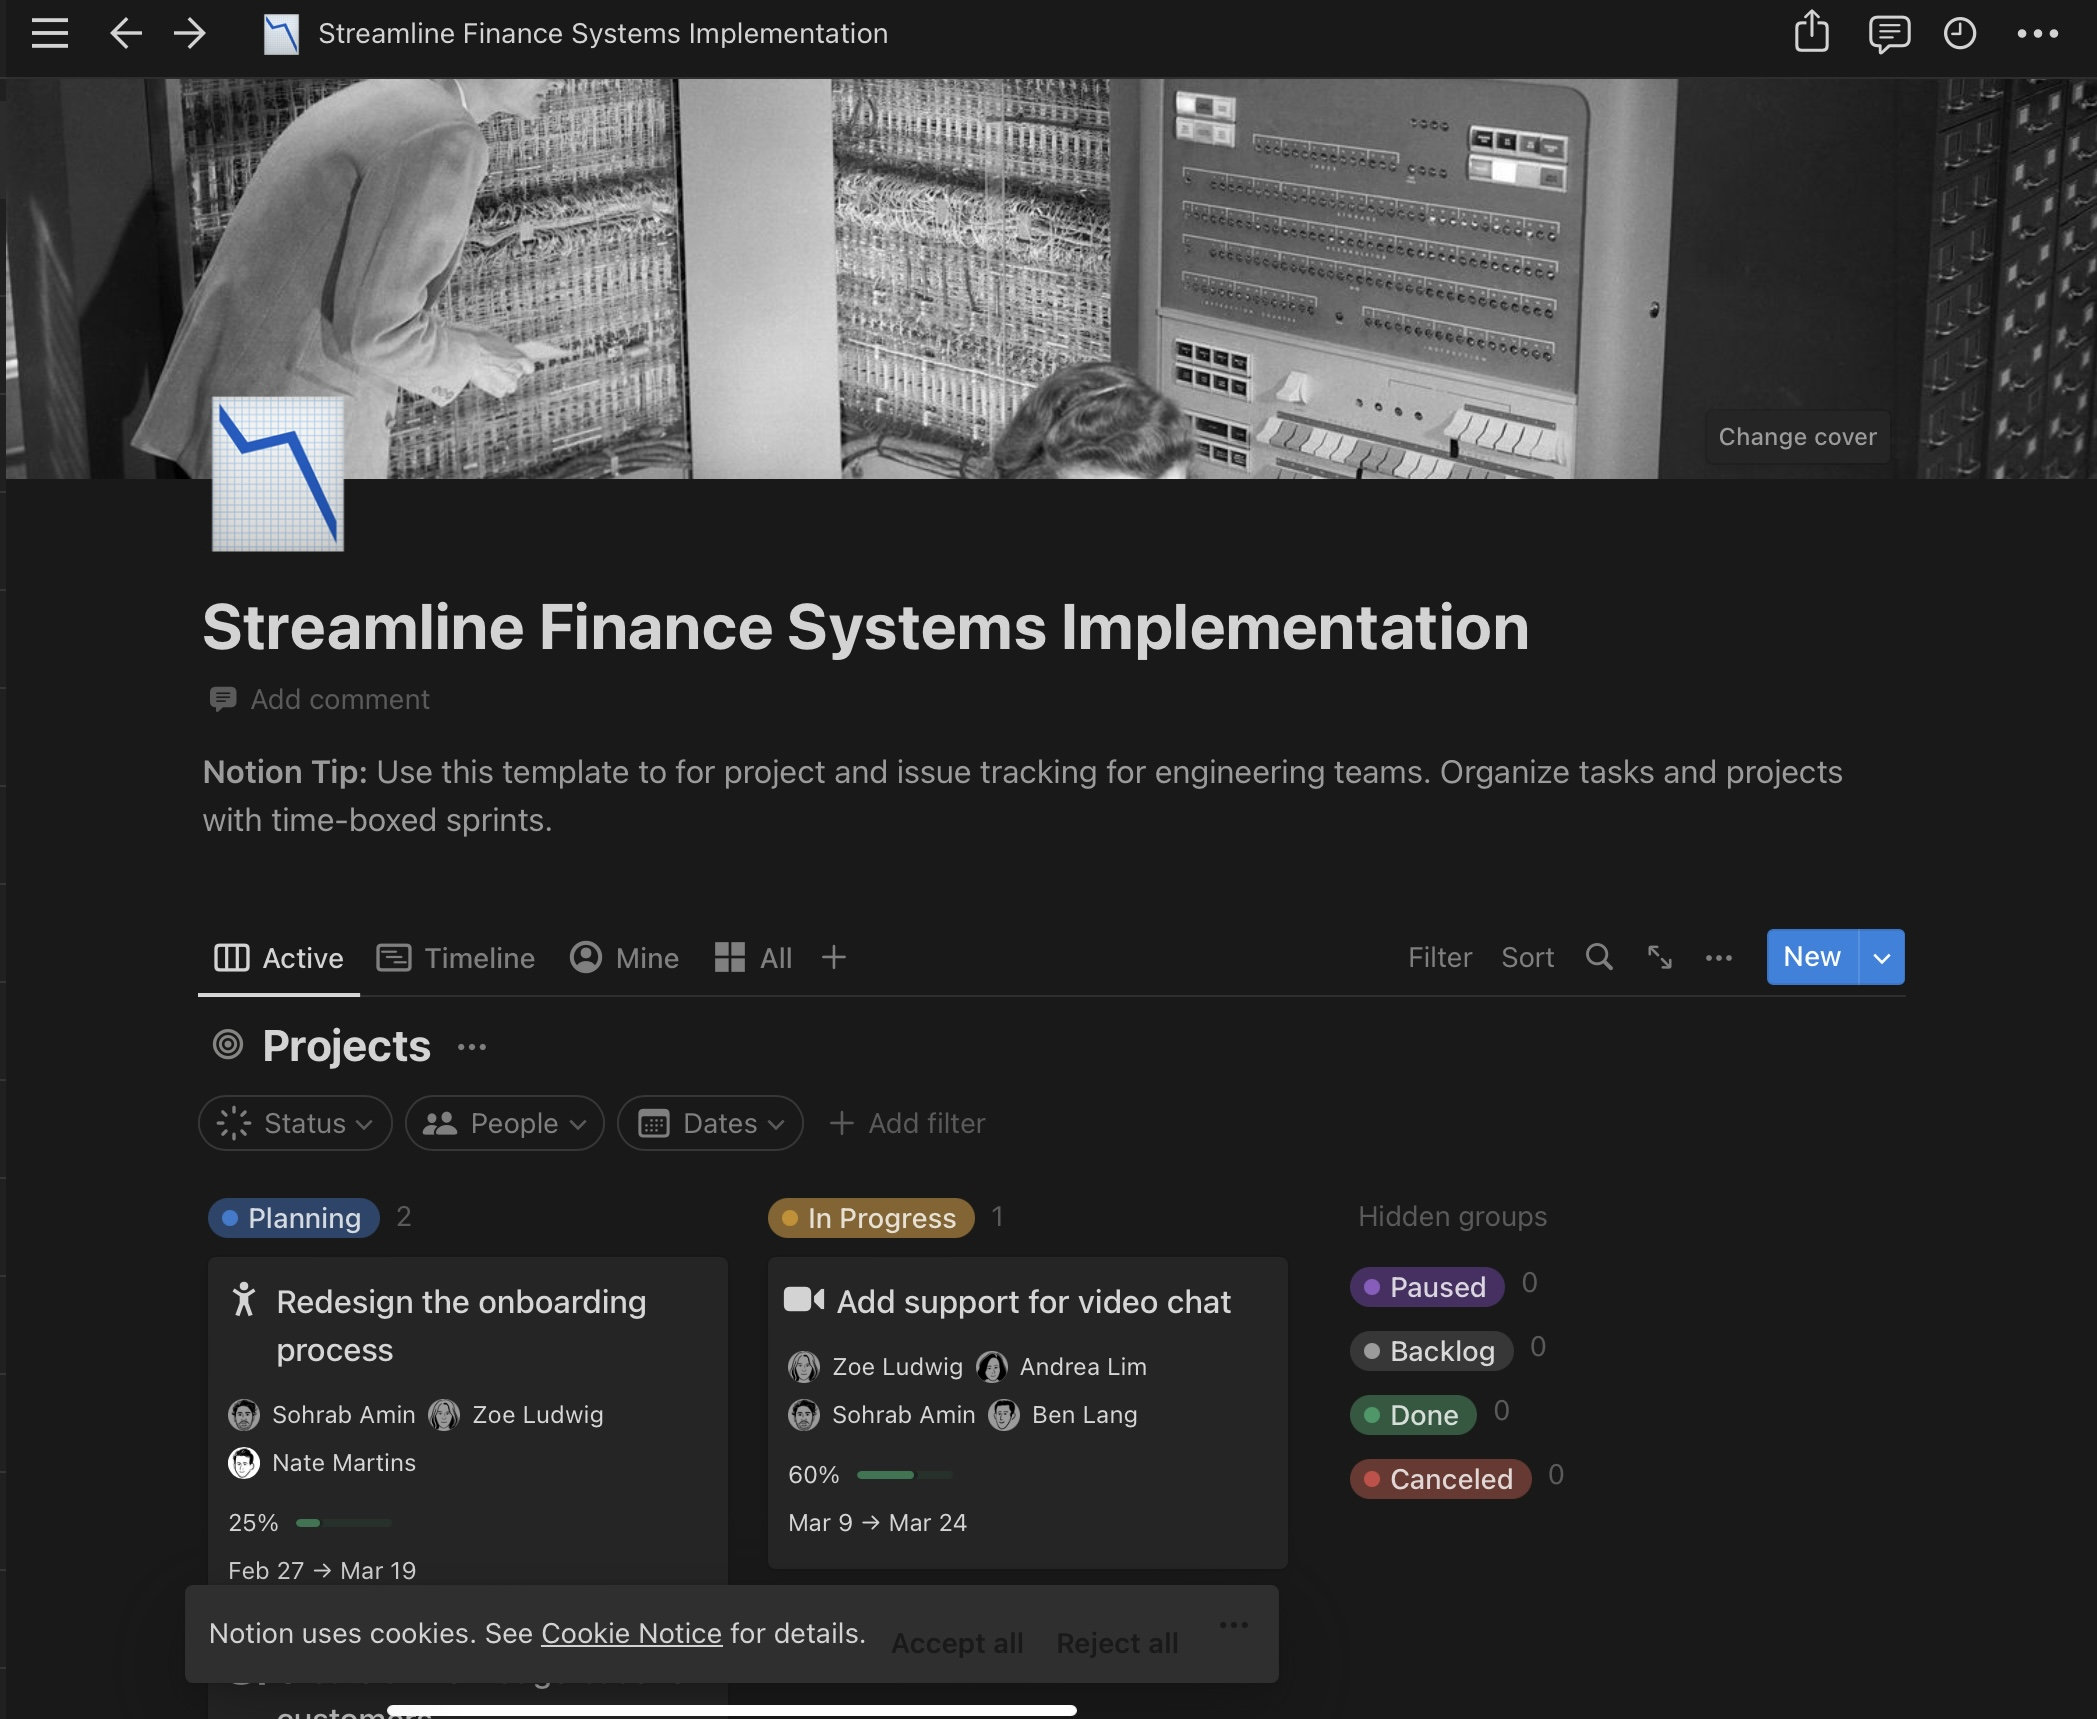
Task: Open the share menu via the share icon
Action: (x=1811, y=33)
